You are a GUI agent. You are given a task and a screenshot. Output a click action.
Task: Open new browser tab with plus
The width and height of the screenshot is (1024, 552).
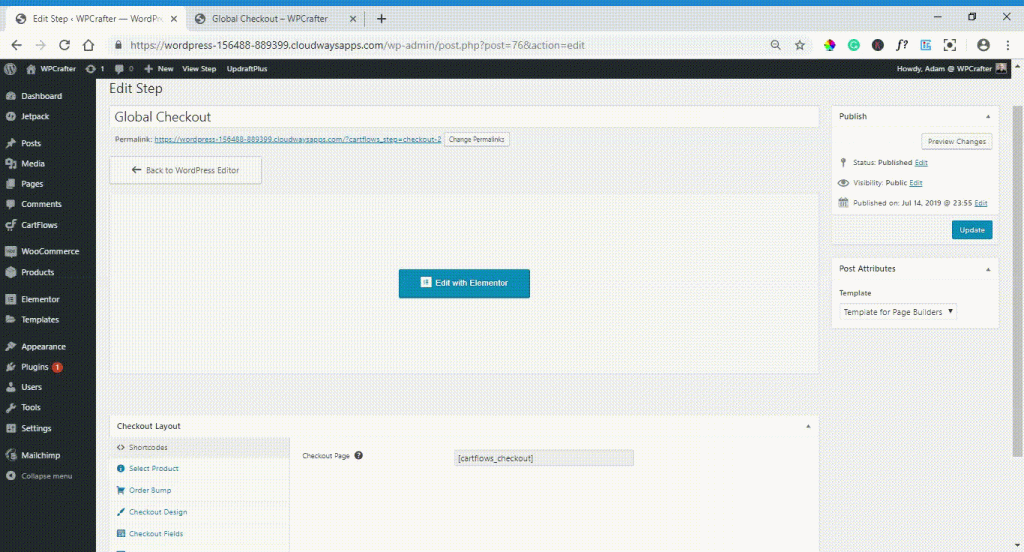coord(381,19)
